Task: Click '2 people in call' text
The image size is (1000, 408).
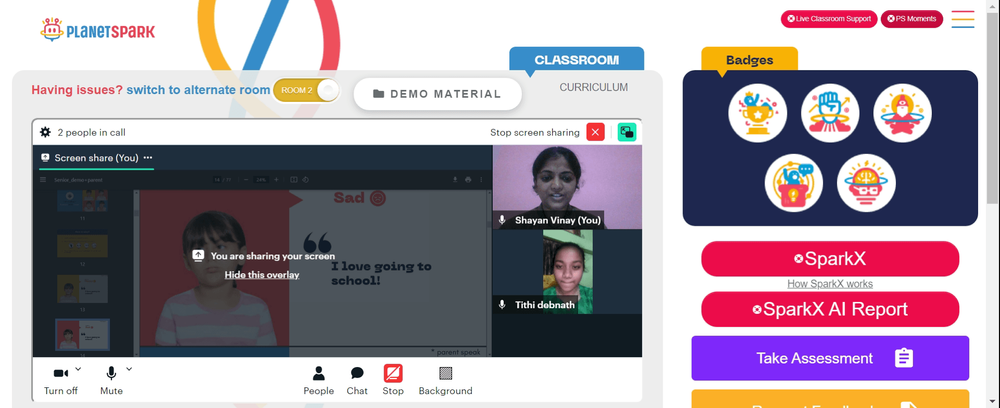Action: (91, 133)
